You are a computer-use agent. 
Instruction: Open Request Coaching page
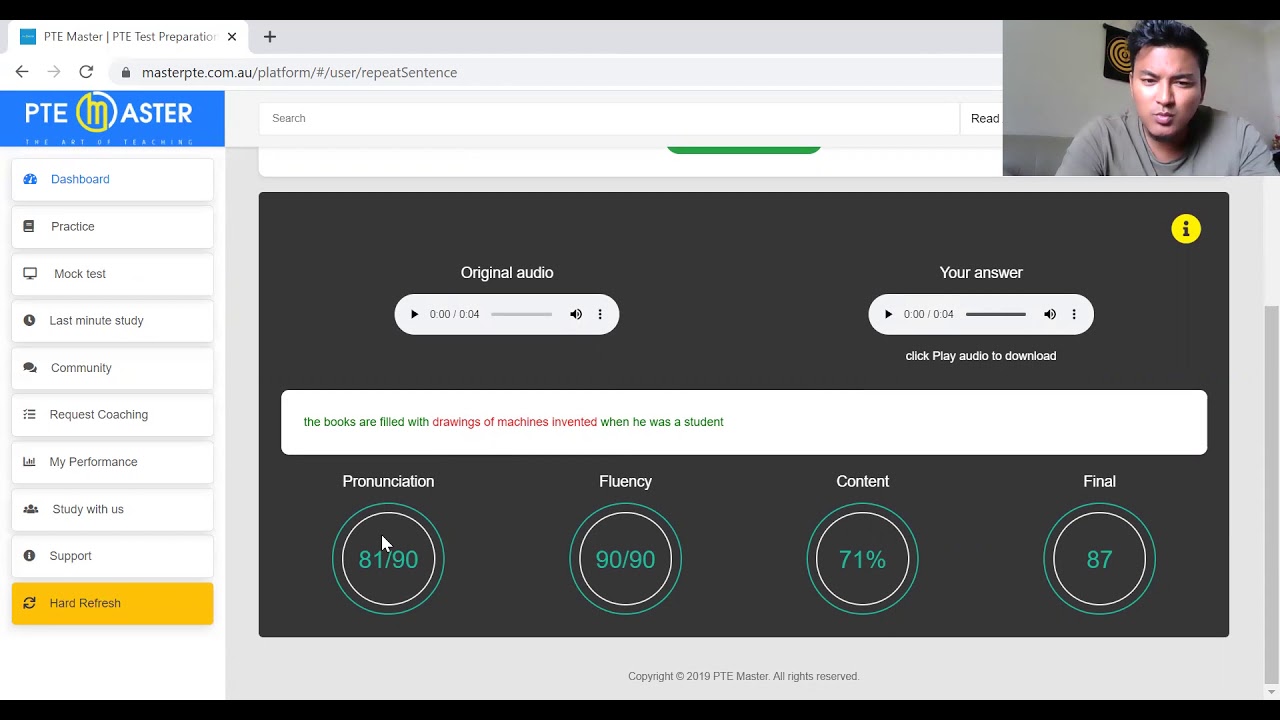tap(112, 415)
